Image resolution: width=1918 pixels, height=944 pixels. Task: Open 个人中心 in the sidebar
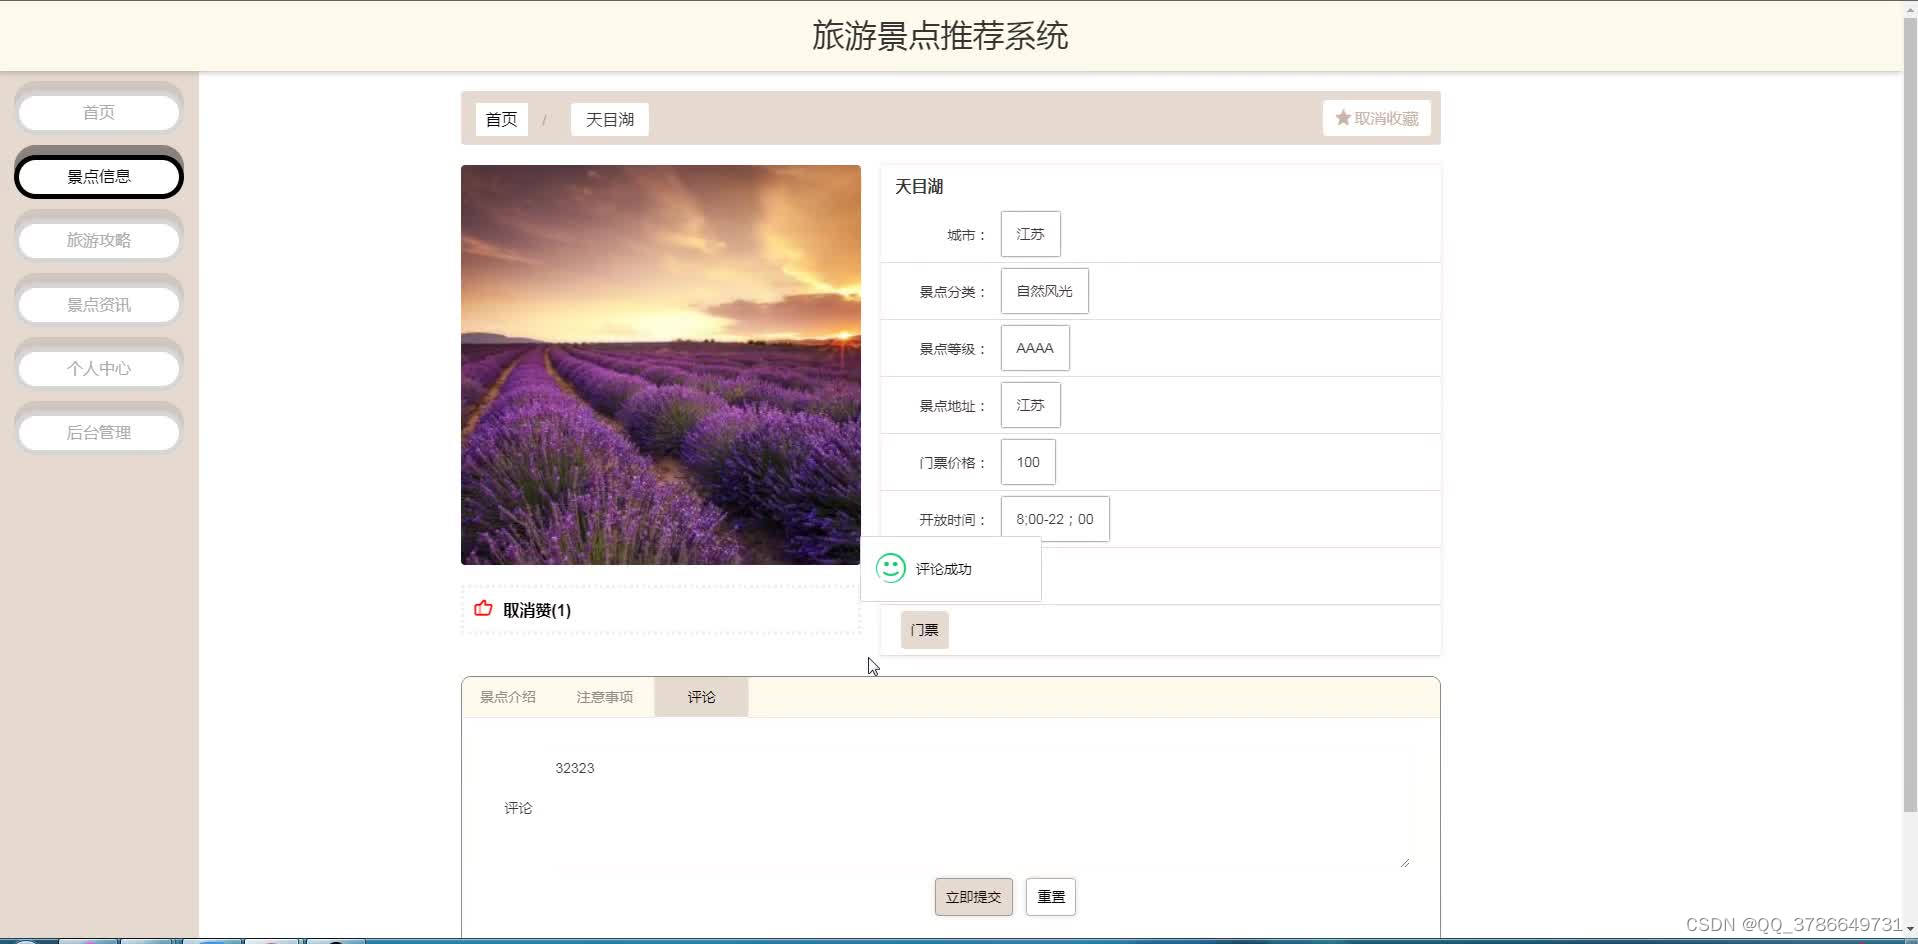(x=99, y=369)
